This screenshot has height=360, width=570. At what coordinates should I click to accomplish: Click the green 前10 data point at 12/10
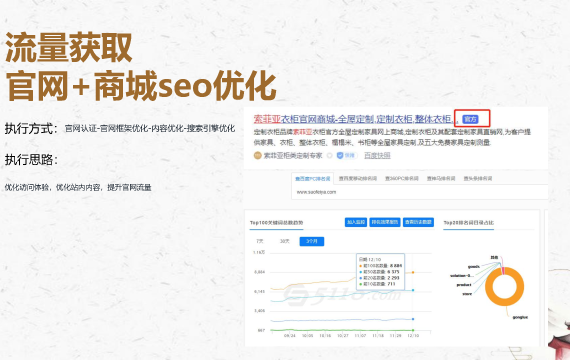pos(413,330)
